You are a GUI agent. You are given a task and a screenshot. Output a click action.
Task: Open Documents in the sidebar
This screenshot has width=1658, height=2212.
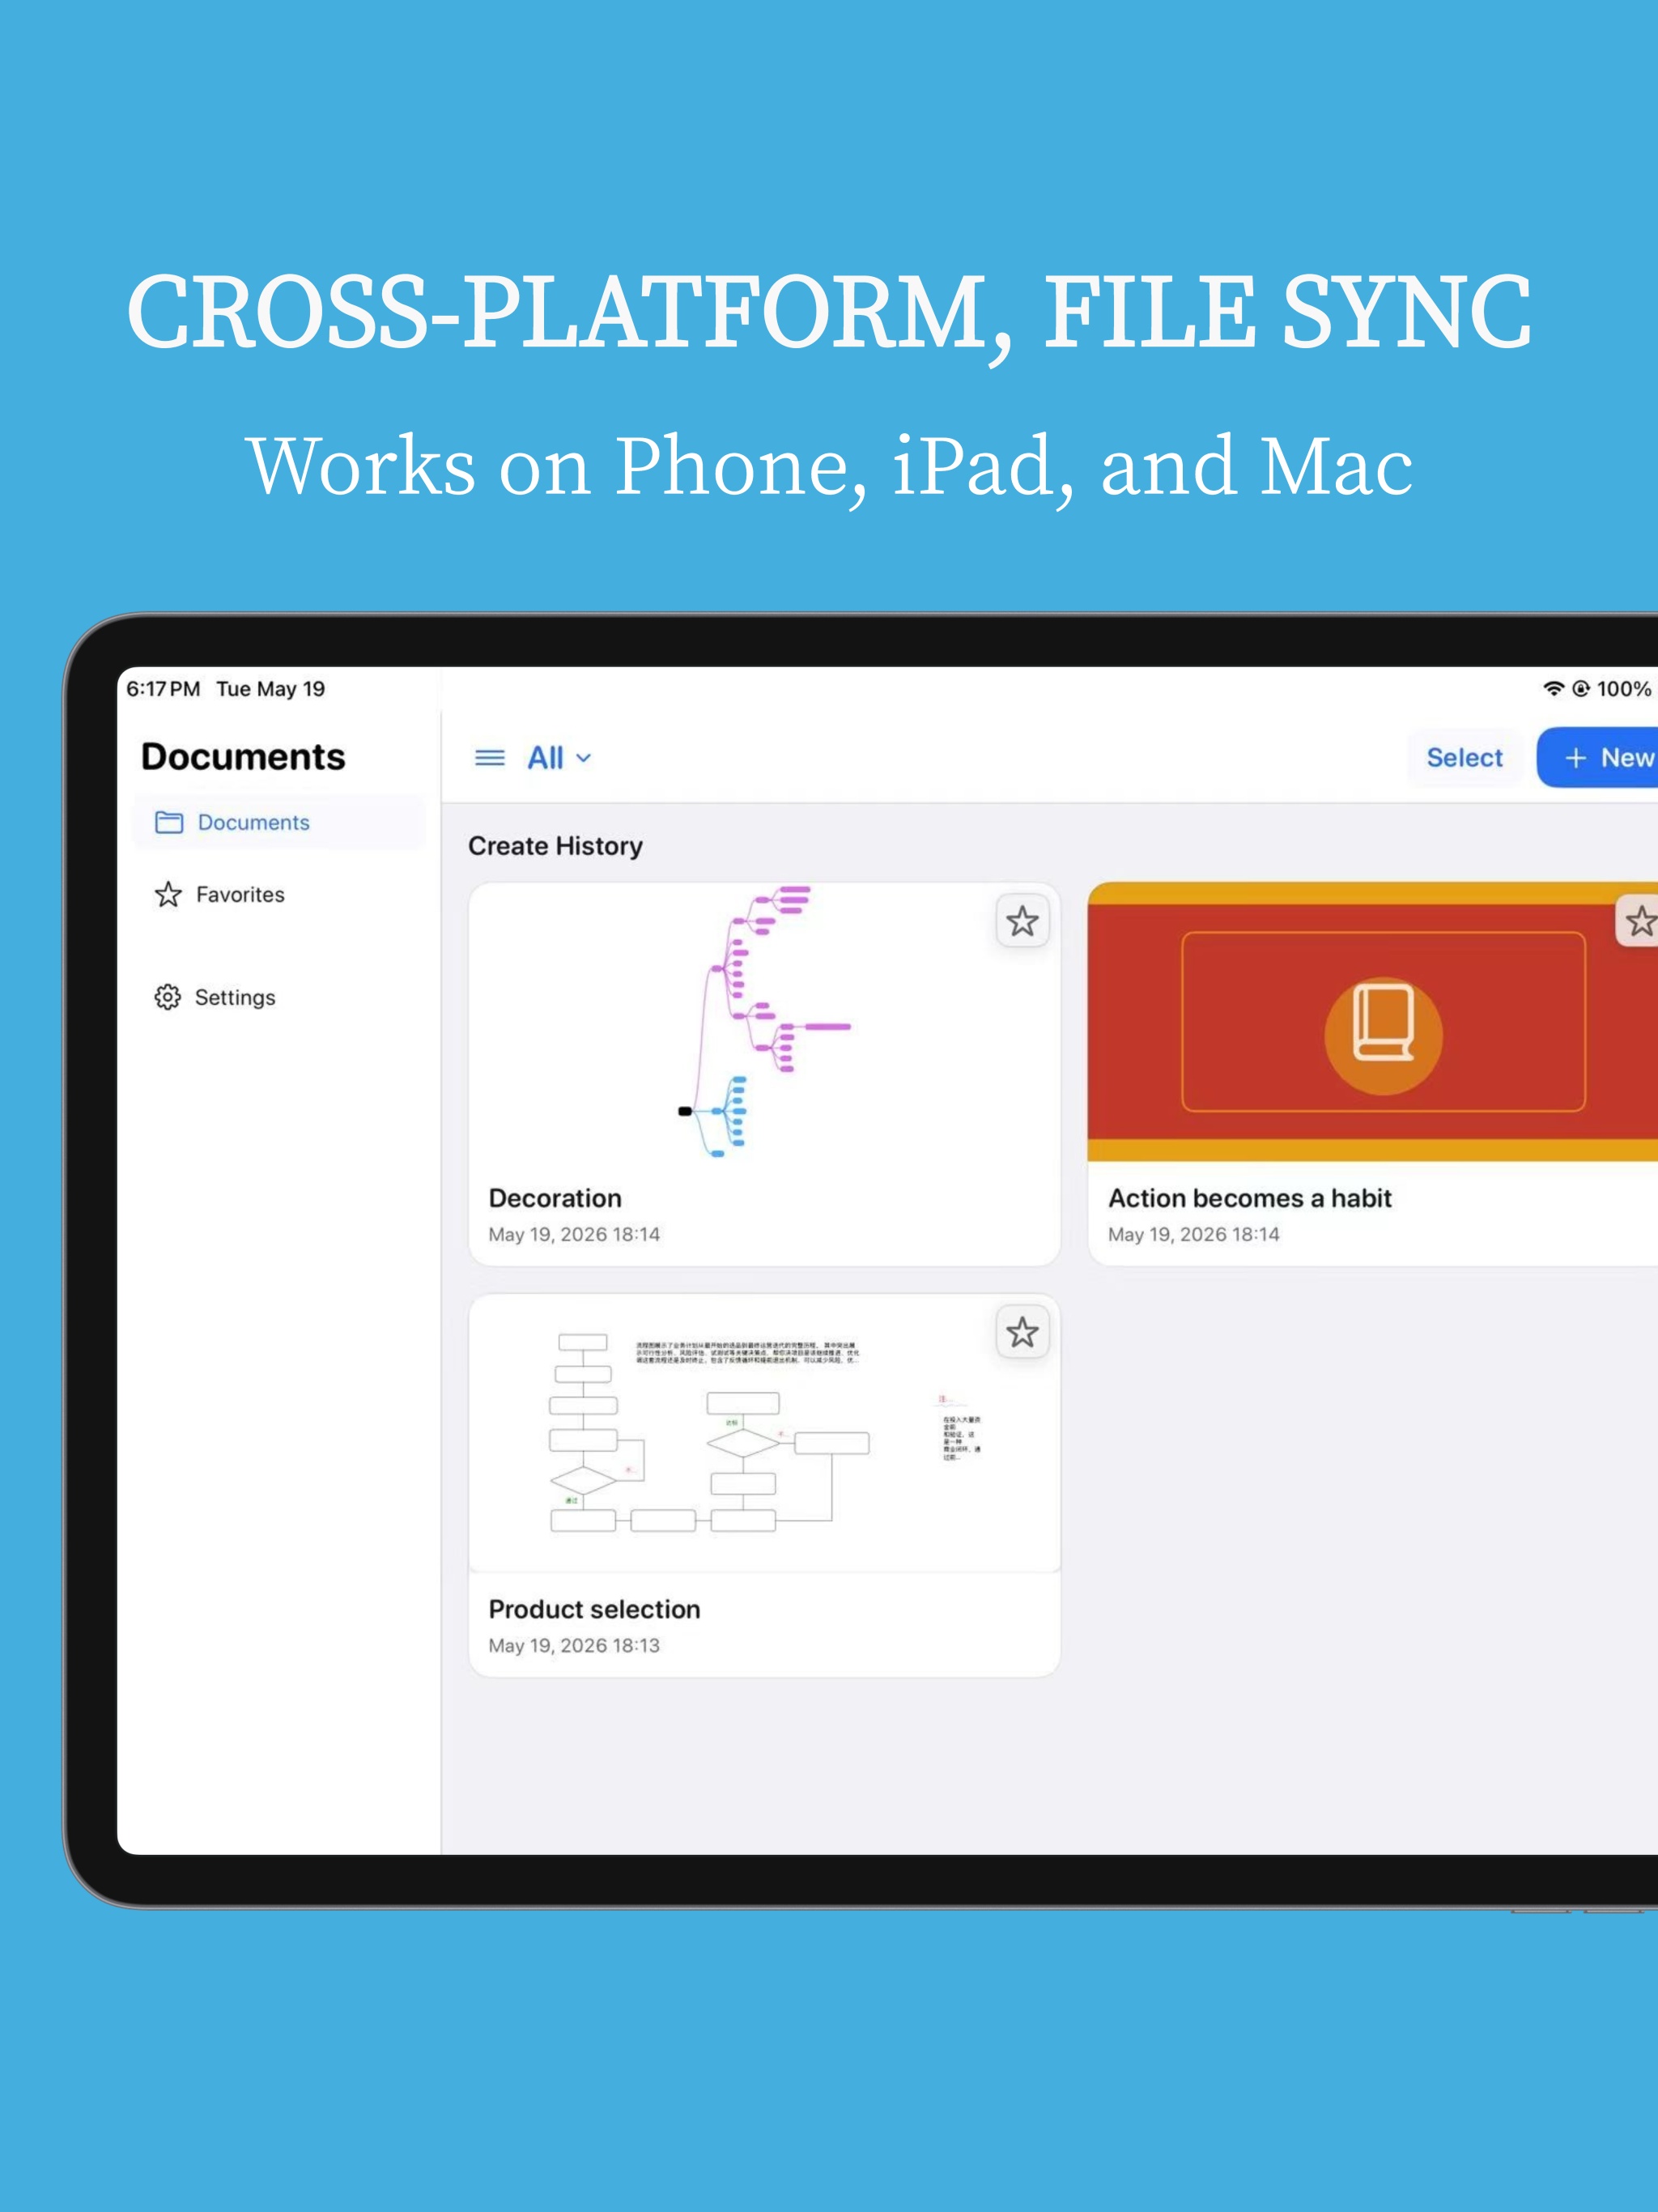tap(279, 822)
